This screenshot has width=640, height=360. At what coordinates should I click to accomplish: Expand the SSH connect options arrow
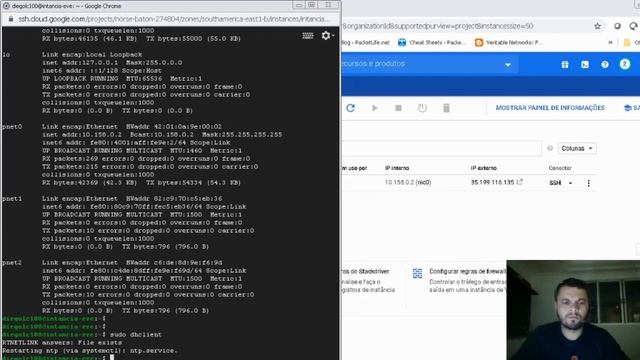pos(570,183)
